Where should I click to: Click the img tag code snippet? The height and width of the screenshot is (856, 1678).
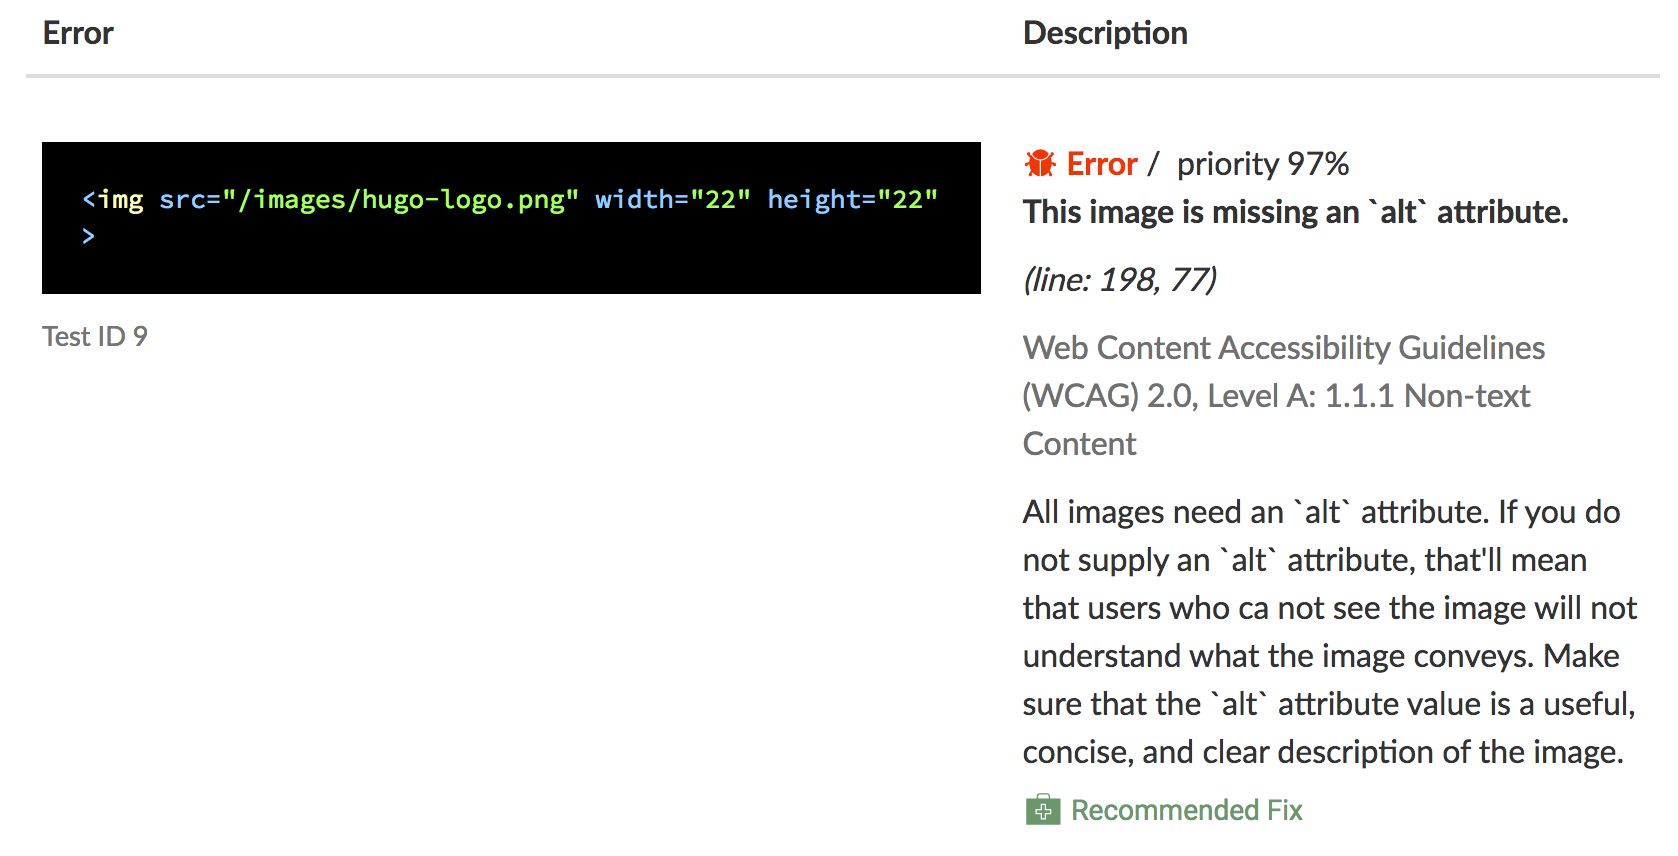(511, 218)
